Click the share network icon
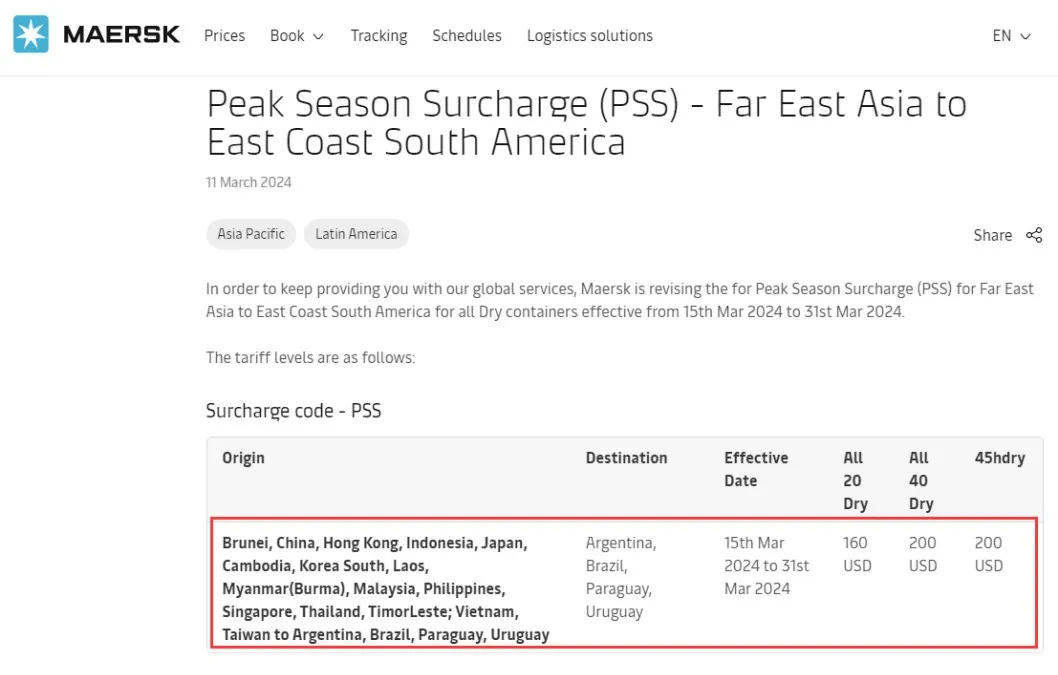The image size is (1058, 675). point(1034,235)
